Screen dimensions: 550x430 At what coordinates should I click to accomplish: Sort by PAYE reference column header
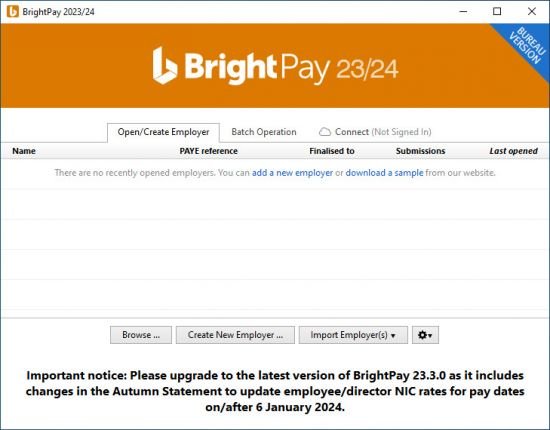click(x=208, y=151)
